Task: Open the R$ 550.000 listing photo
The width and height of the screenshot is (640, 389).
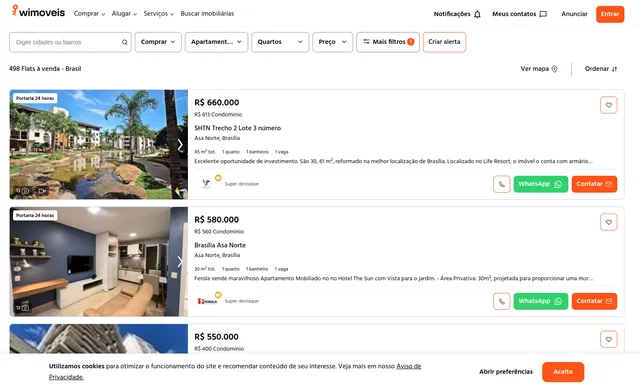Action: (99, 339)
